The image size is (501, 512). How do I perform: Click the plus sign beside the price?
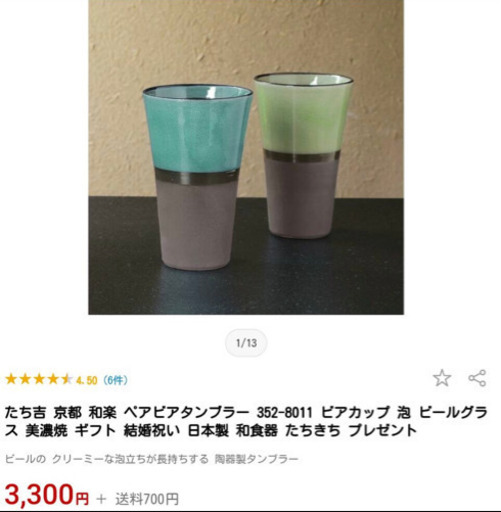101,499
